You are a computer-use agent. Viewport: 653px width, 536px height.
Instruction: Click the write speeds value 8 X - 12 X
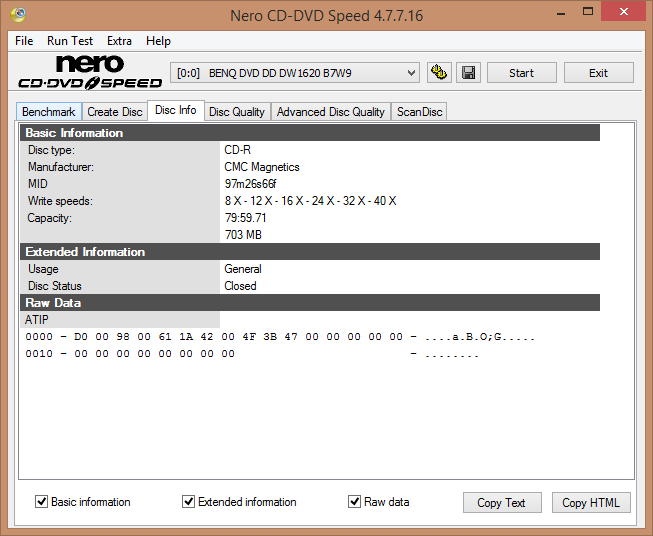coord(310,201)
